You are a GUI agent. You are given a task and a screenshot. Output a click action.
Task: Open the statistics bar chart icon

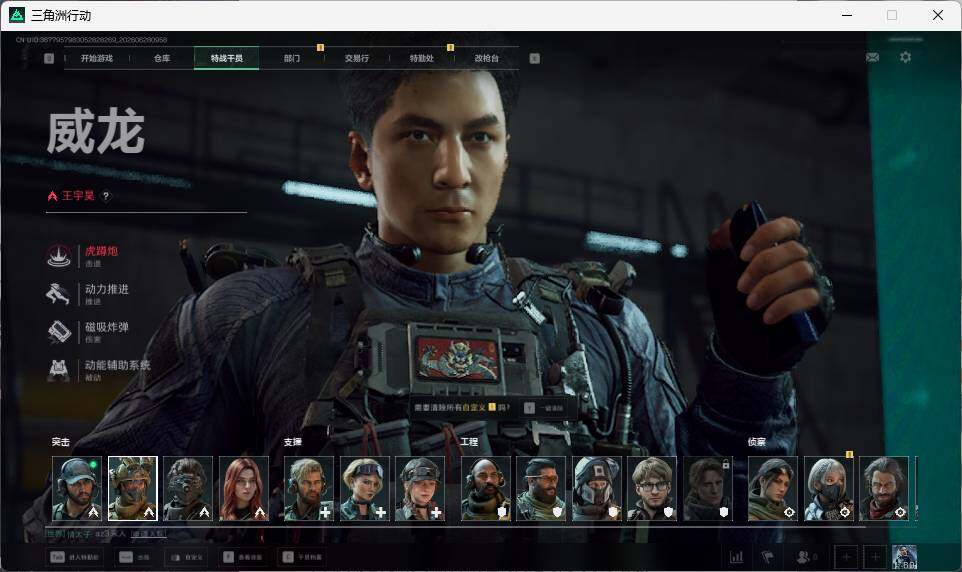(736, 557)
